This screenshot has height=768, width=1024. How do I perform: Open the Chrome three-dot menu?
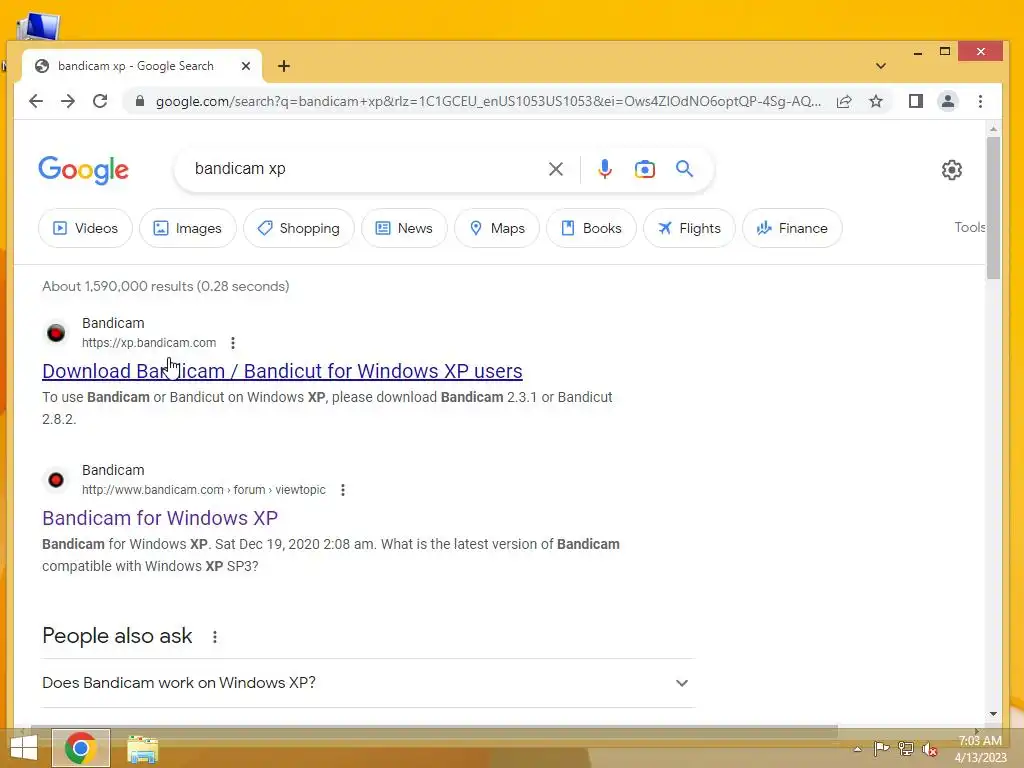tap(980, 101)
